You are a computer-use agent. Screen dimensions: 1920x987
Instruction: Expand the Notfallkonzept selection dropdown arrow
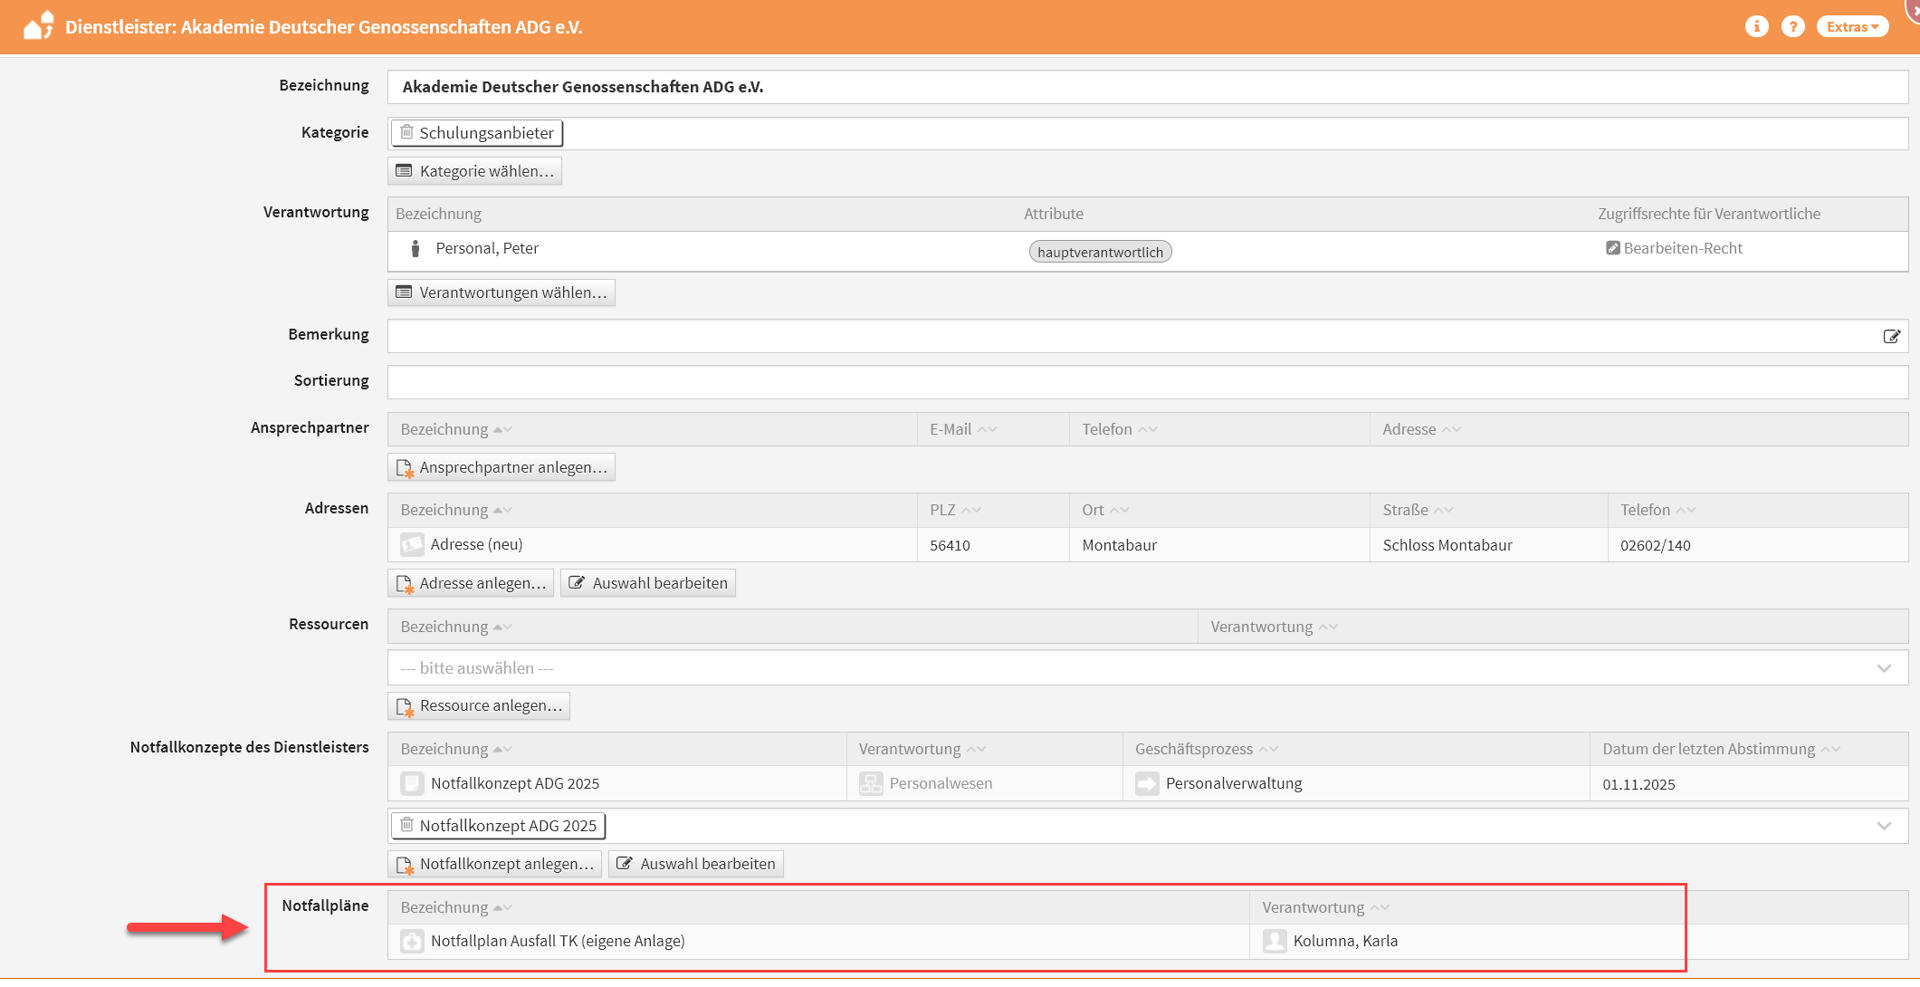click(x=1883, y=826)
